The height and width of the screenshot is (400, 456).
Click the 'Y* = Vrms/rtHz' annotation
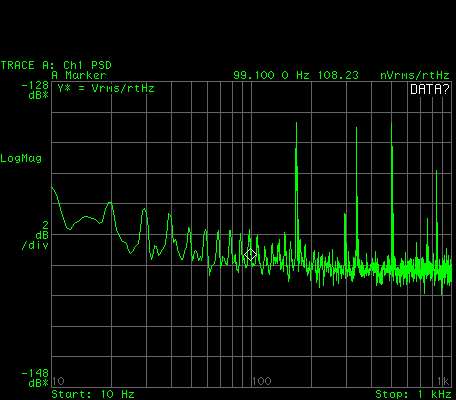106,89
